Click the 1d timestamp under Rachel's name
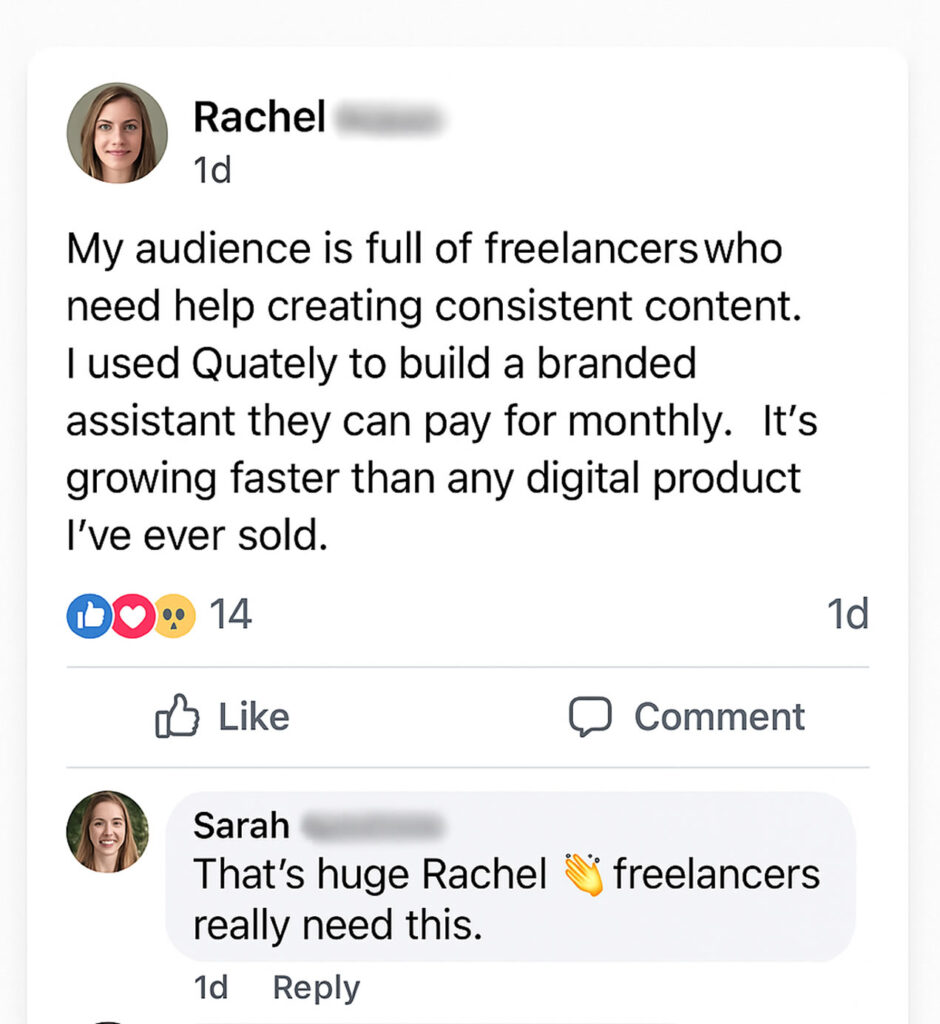 (x=212, y=170)
